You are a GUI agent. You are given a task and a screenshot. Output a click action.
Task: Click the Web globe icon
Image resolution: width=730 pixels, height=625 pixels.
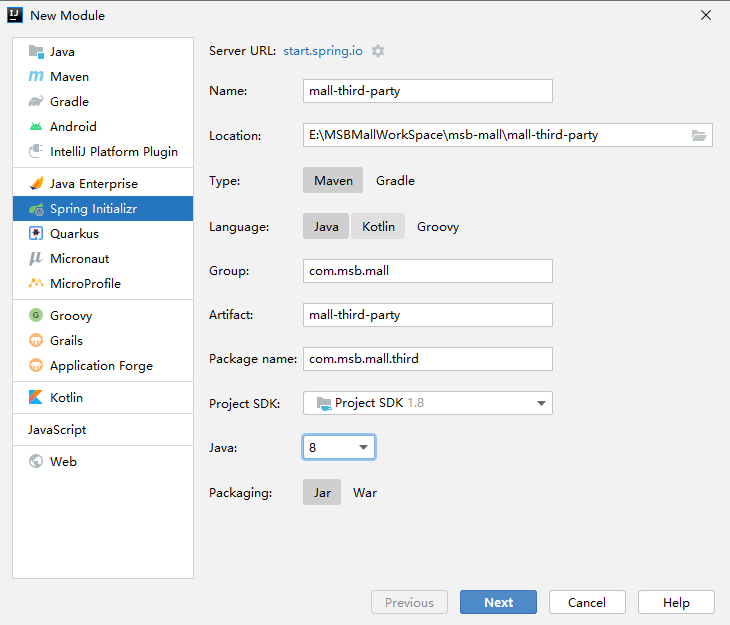36,461
